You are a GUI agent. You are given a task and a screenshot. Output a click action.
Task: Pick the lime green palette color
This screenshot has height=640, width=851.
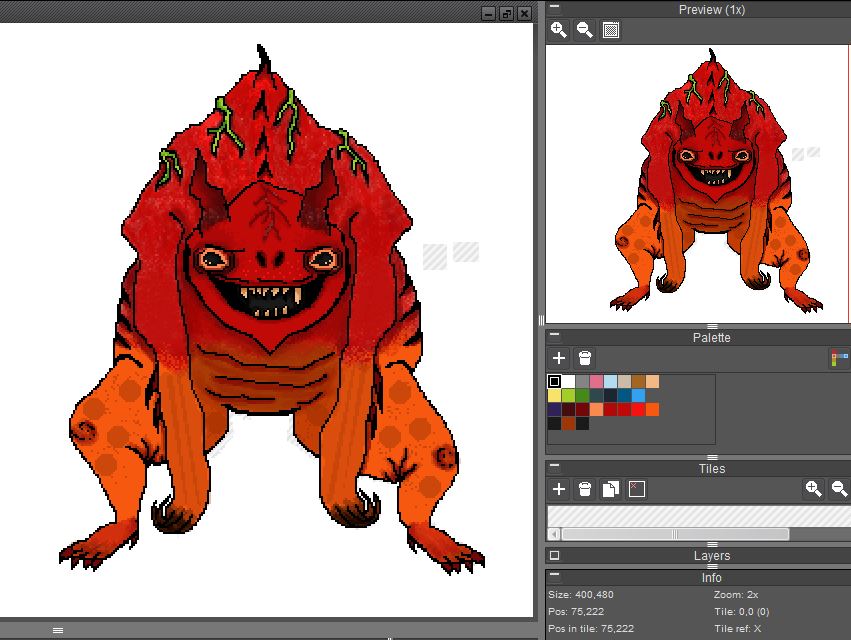click(569, 396)
